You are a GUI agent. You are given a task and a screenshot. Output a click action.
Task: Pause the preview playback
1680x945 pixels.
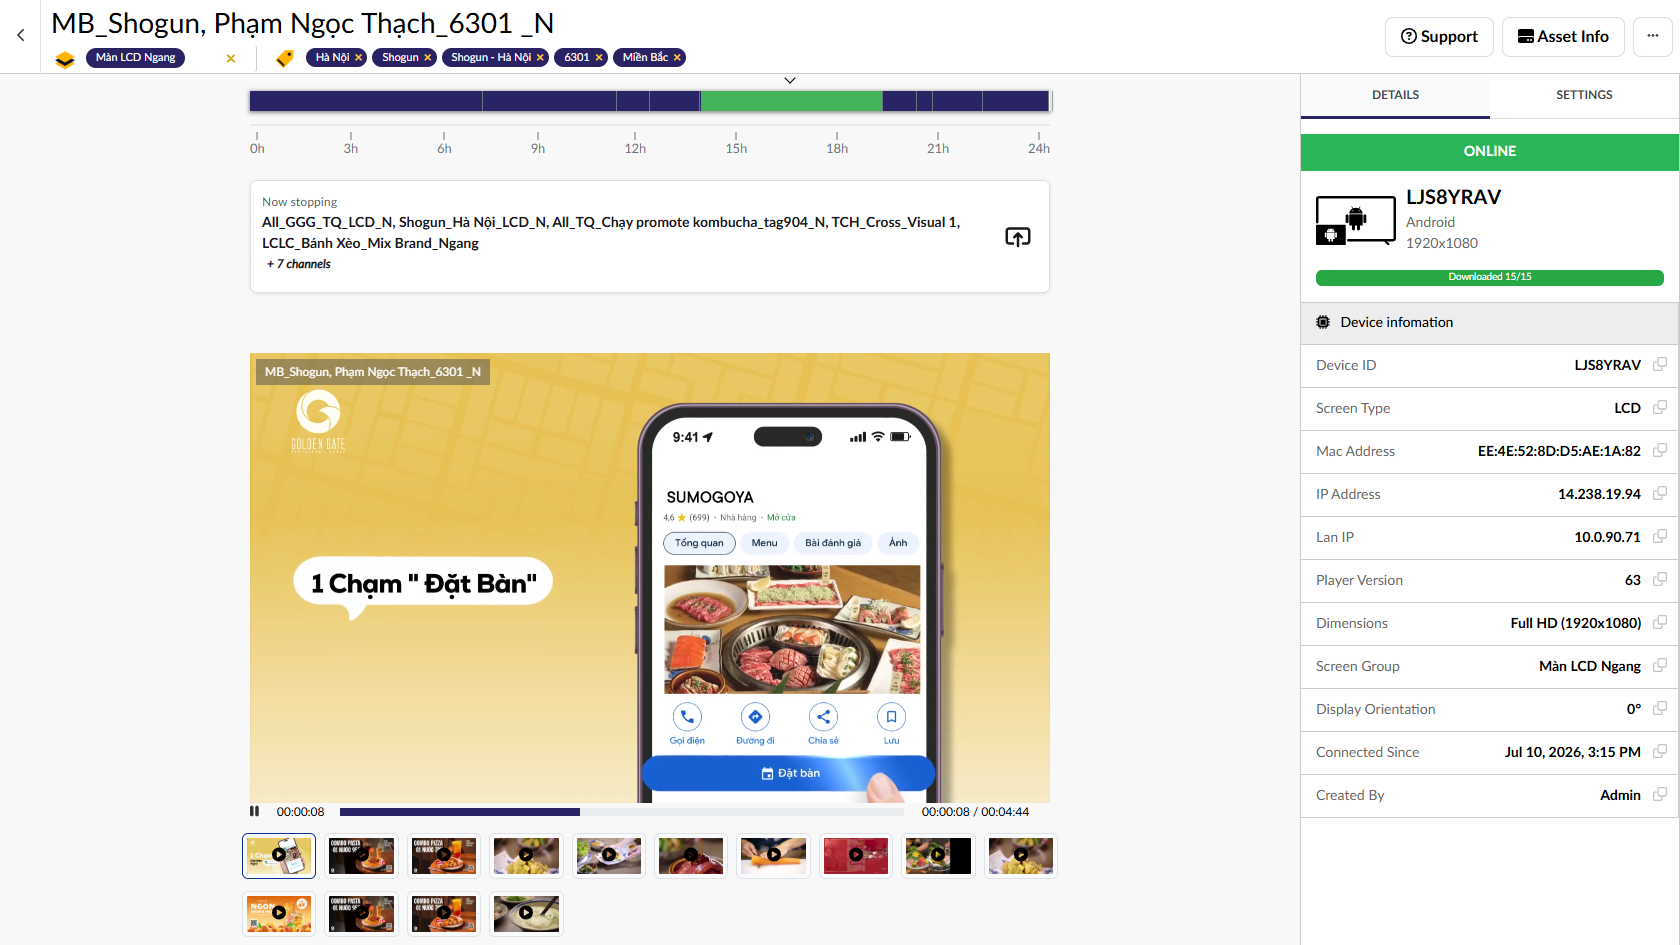coord(254,812)
